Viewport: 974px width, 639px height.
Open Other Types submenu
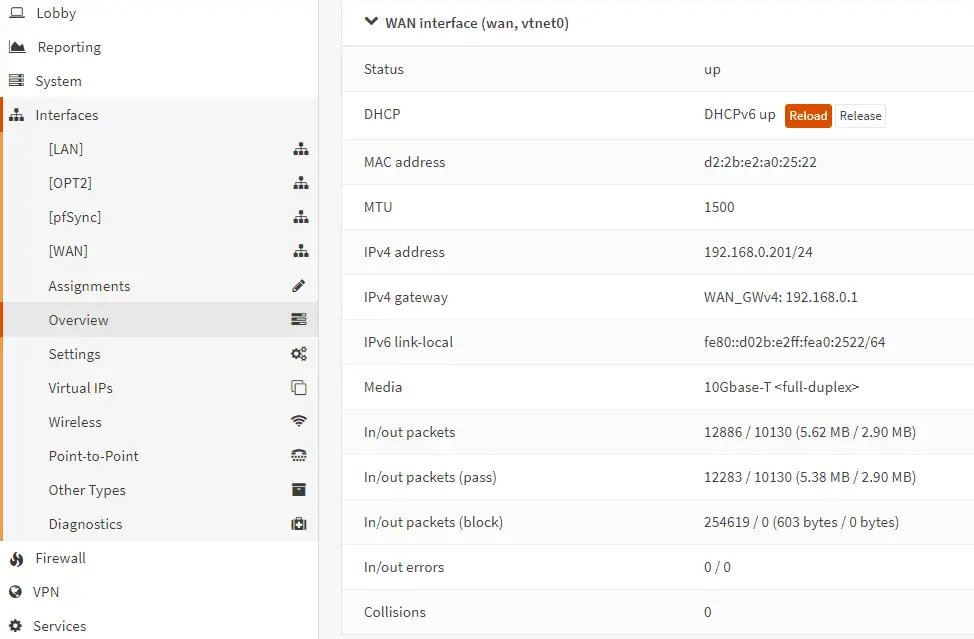click(x=87, y=490)
